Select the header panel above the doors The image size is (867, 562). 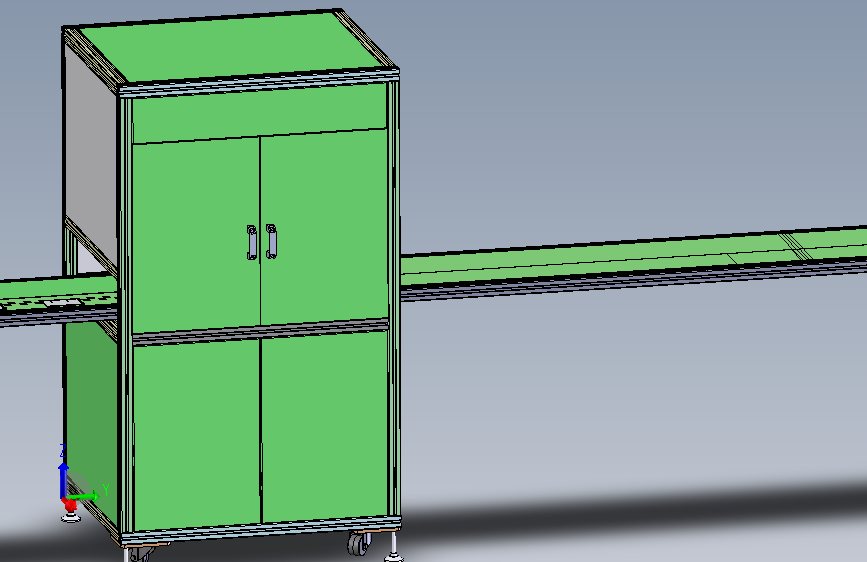click(x=259, y=113)
